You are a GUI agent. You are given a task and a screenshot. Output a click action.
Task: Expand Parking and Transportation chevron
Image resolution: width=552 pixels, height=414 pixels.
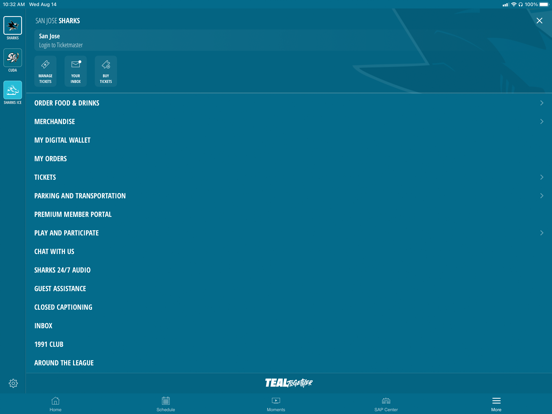541,196
